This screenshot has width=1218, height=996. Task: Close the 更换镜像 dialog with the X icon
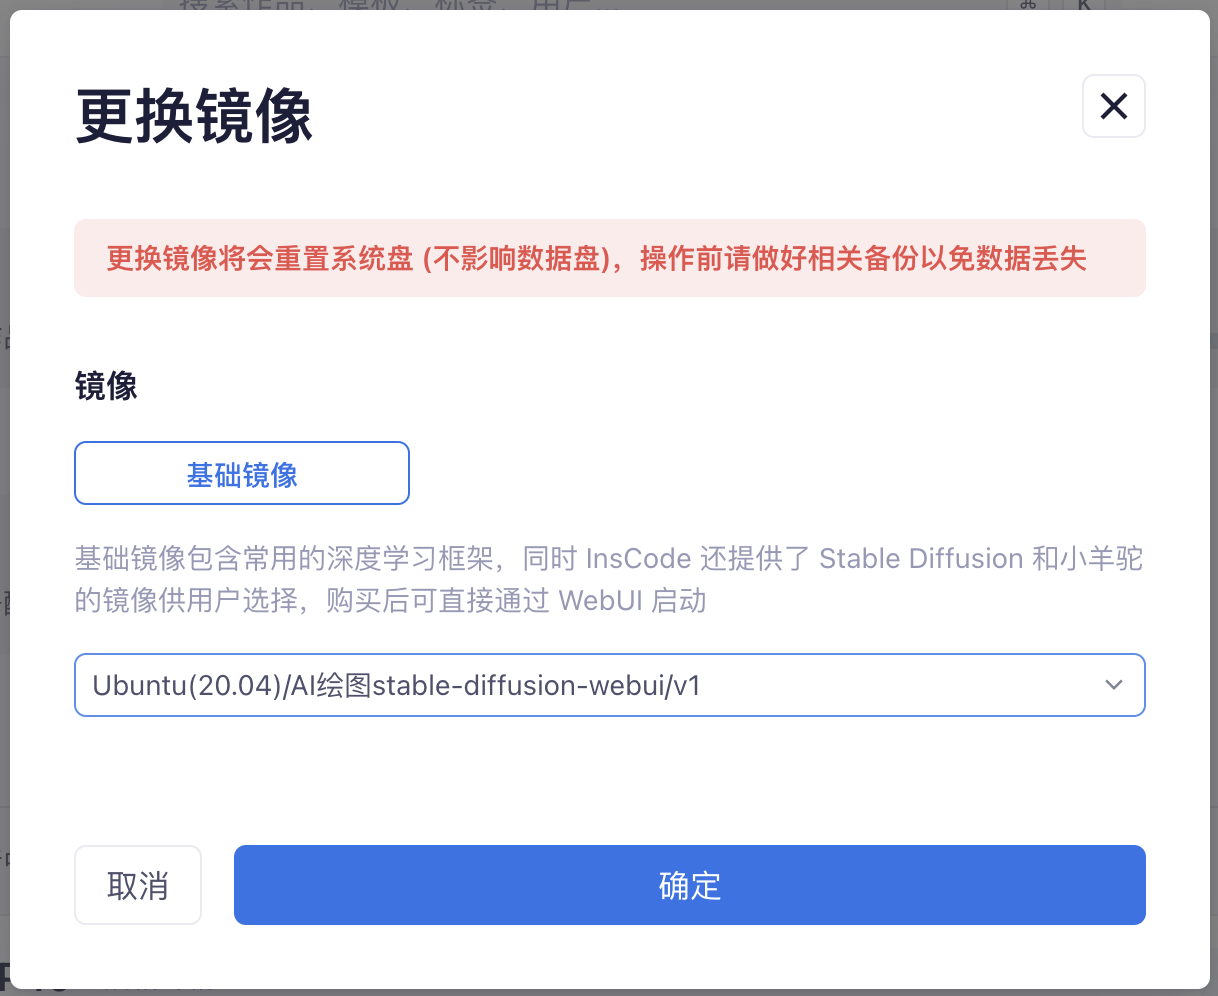click(x=1113, y=106)
